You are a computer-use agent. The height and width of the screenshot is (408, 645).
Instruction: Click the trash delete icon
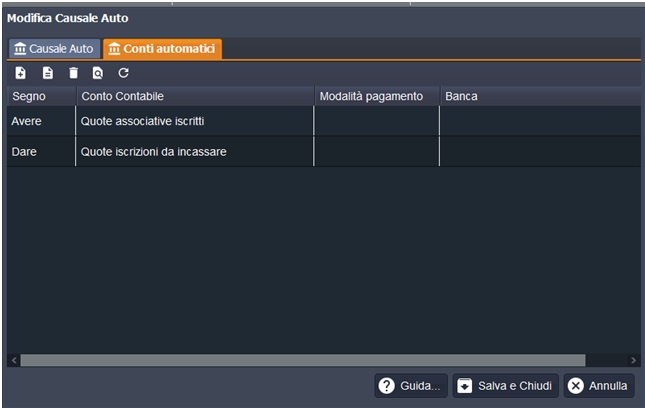pos(73,73)
